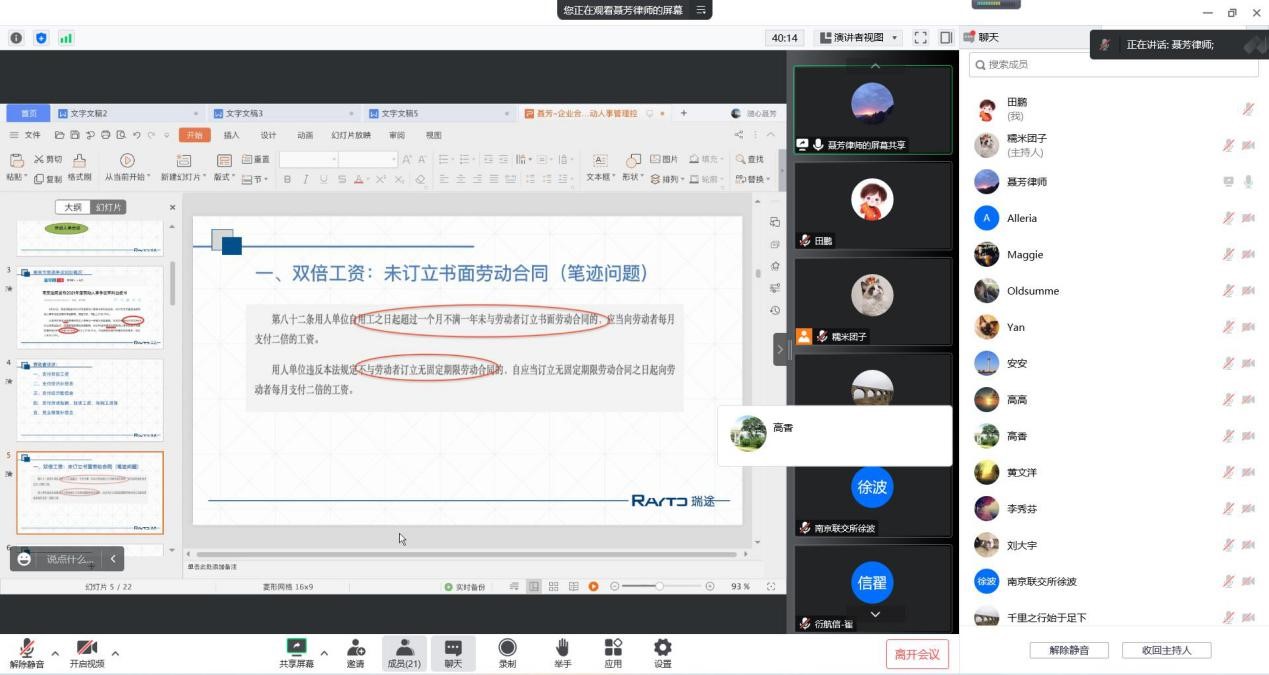Switch left pane to 大纲 outline view
Image resolution: width=1269 pixels, height=675 pixels.
point(73,207)
